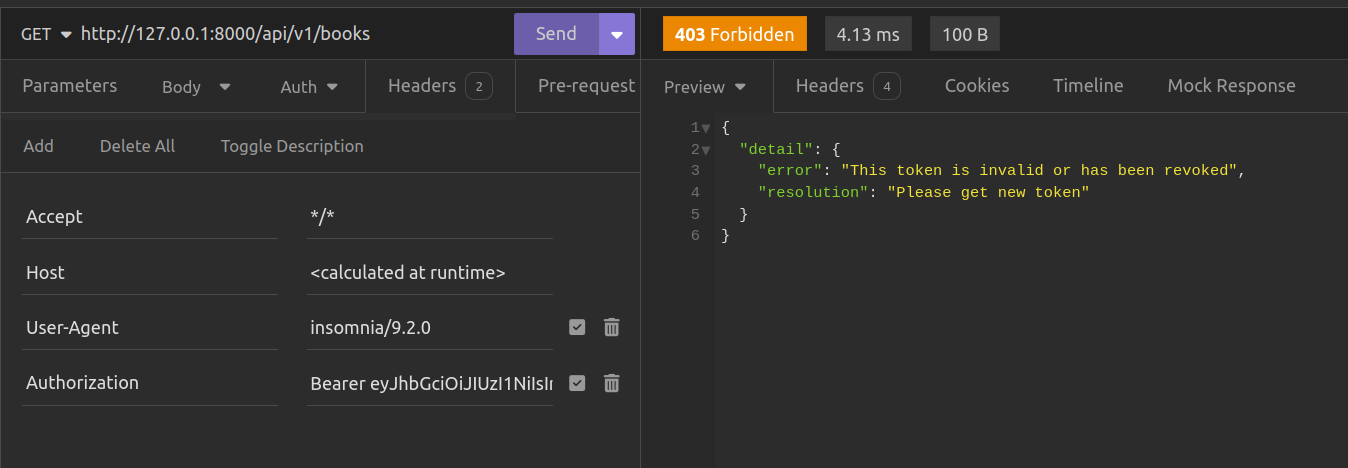Viewport: 1348px width, 468px height.
Task: Collapse the "detail" JSON object
Action: (x=706, y=150)
